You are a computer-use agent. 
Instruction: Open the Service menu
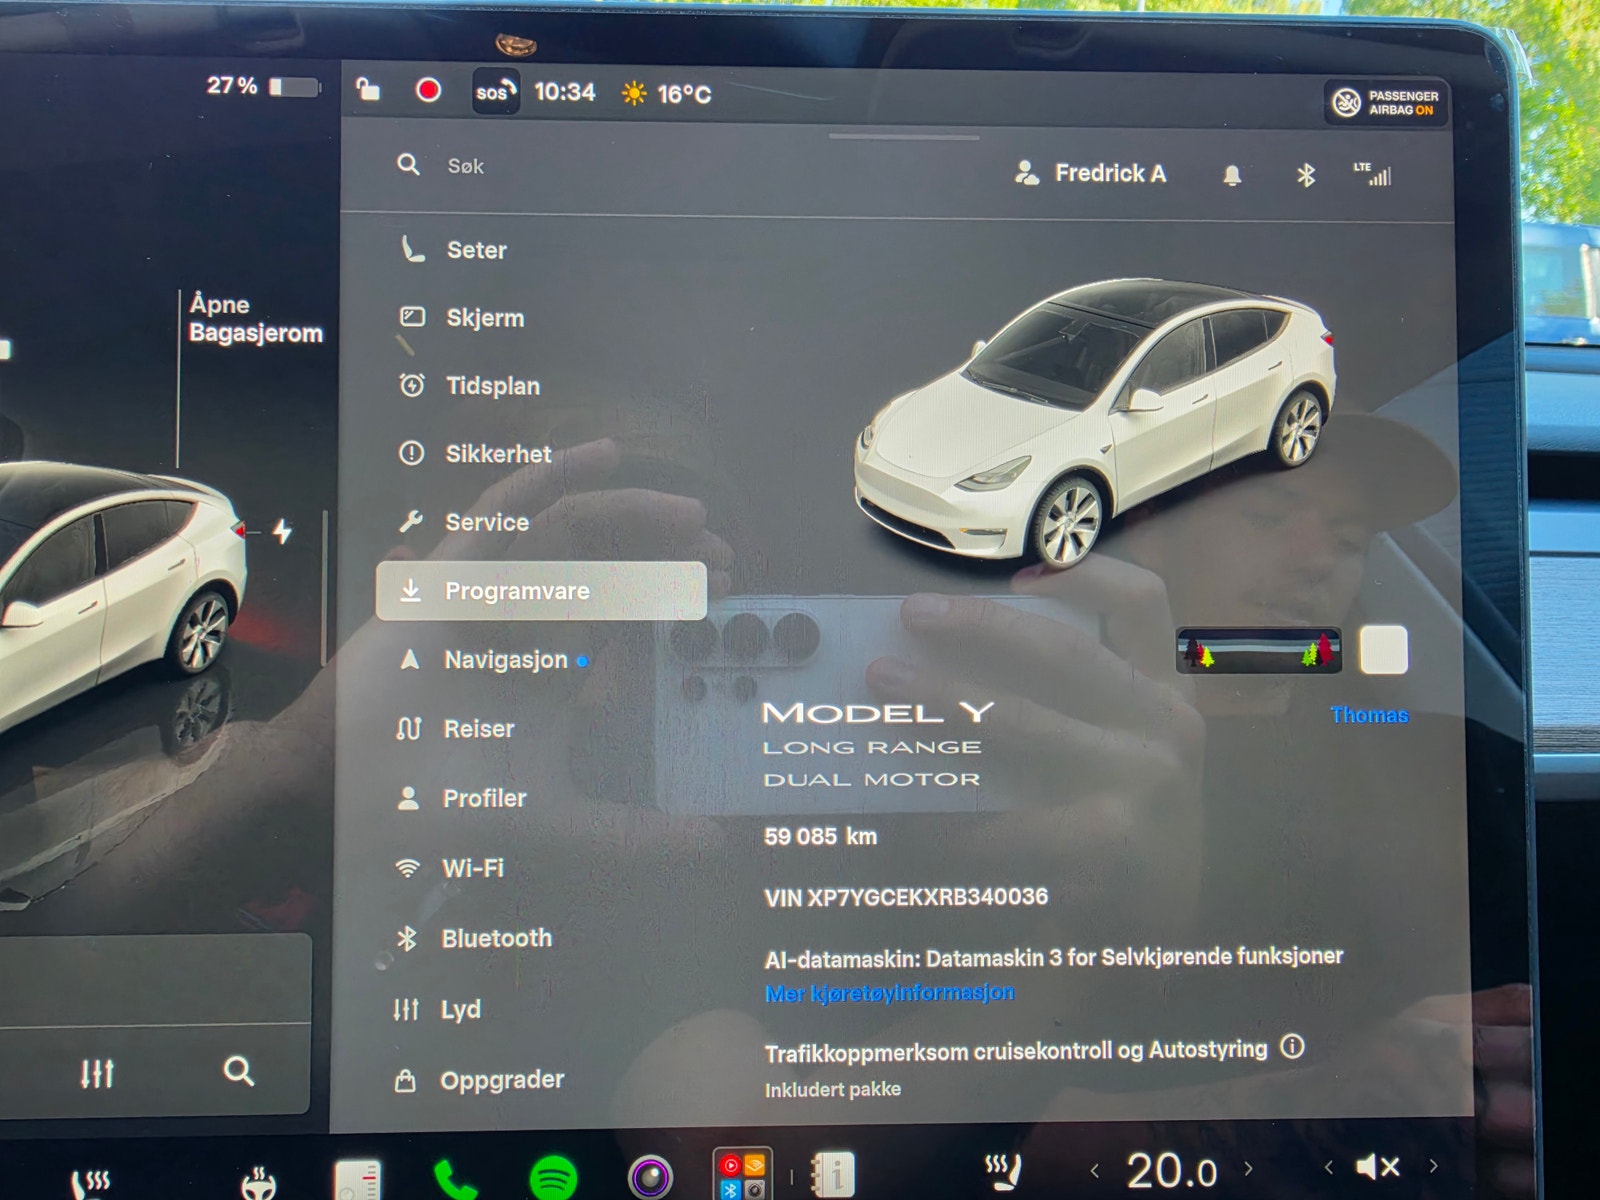click(463, 522)
